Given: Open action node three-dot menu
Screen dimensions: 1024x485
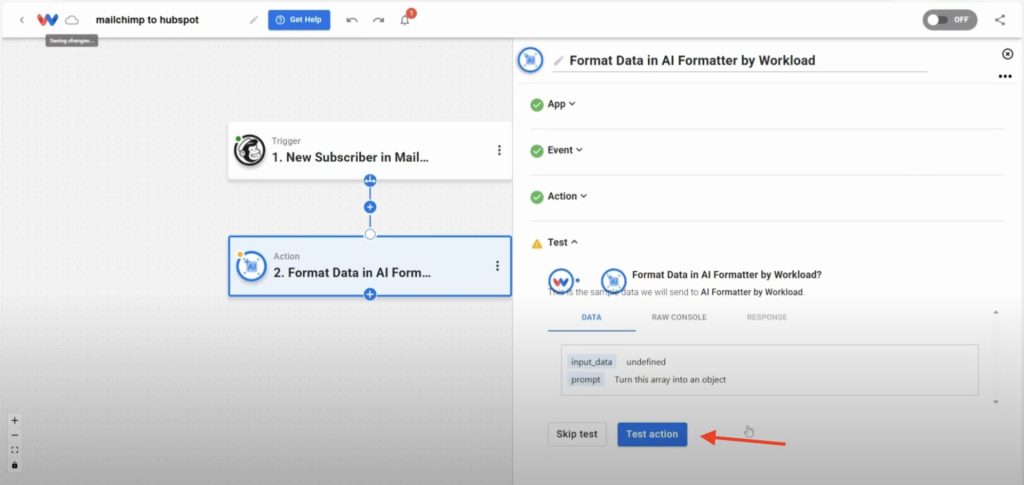Looking at the screenshot, I should (498, 266).
